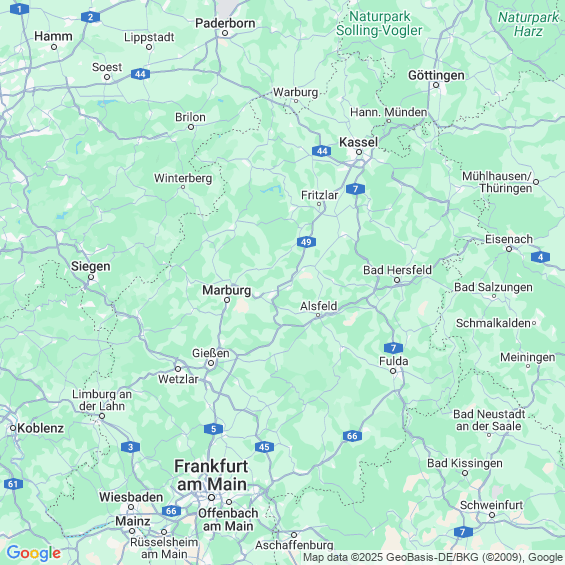Click the A45 highway shield
The height and width of the screenshot is (565, 565).
point(264,447)
